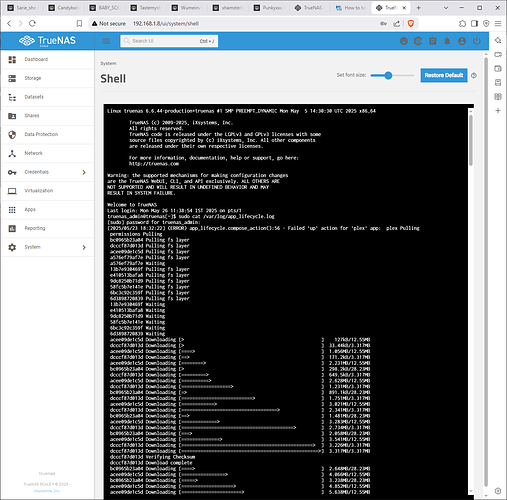This screenshot has width=507, height=500.
Task: Open Datasets from sidebar icon
Action: (x=12, y=97)
